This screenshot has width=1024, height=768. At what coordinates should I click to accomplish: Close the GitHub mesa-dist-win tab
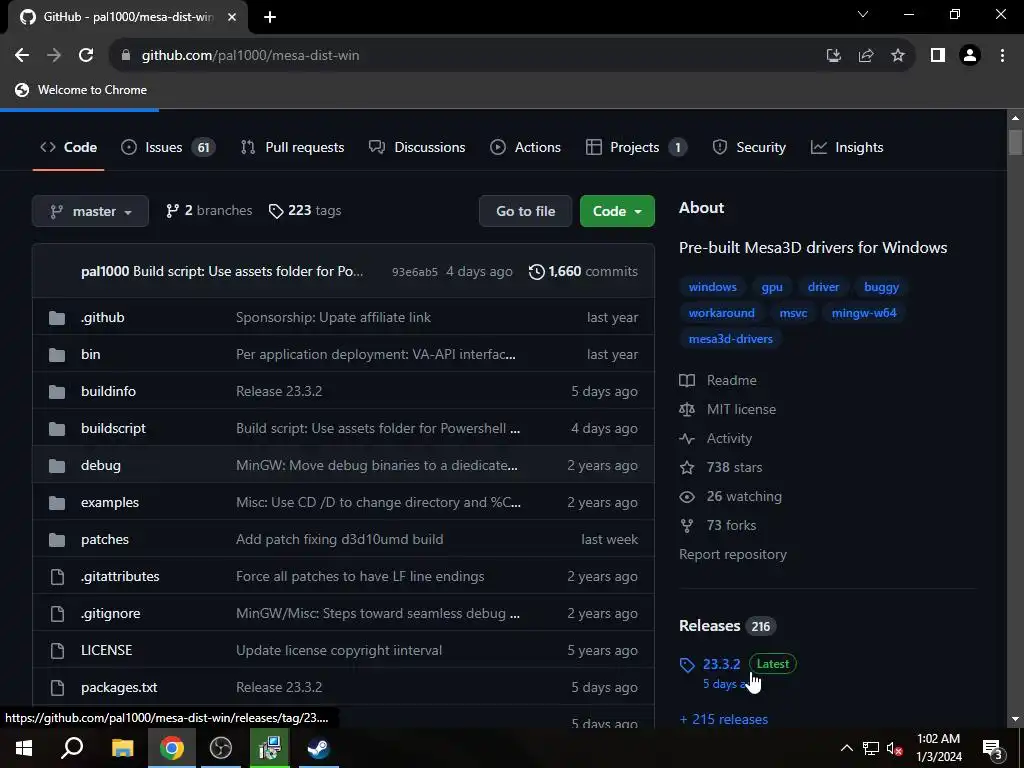pyautogui.click(x=232, y=17)
